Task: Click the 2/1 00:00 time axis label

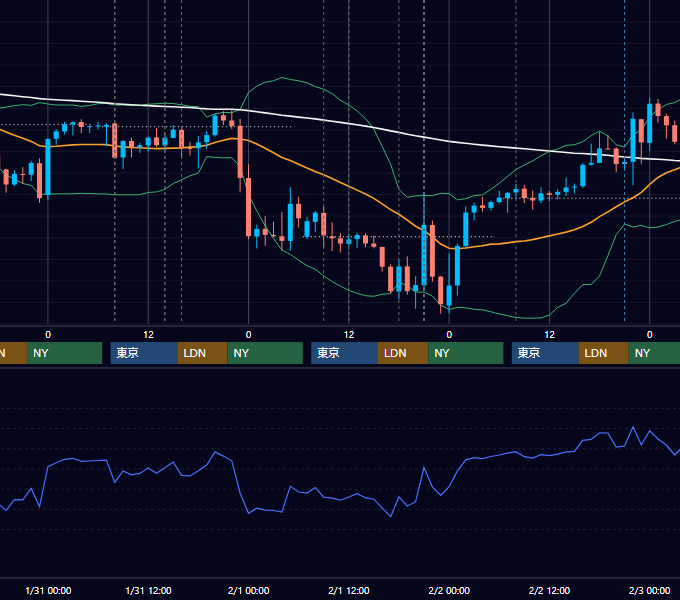Action: [x=248, y=590]
